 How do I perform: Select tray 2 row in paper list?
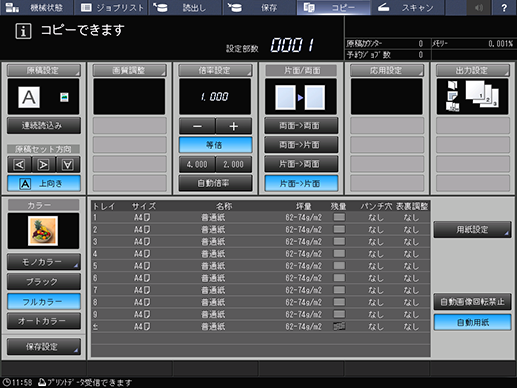(260, 230)
